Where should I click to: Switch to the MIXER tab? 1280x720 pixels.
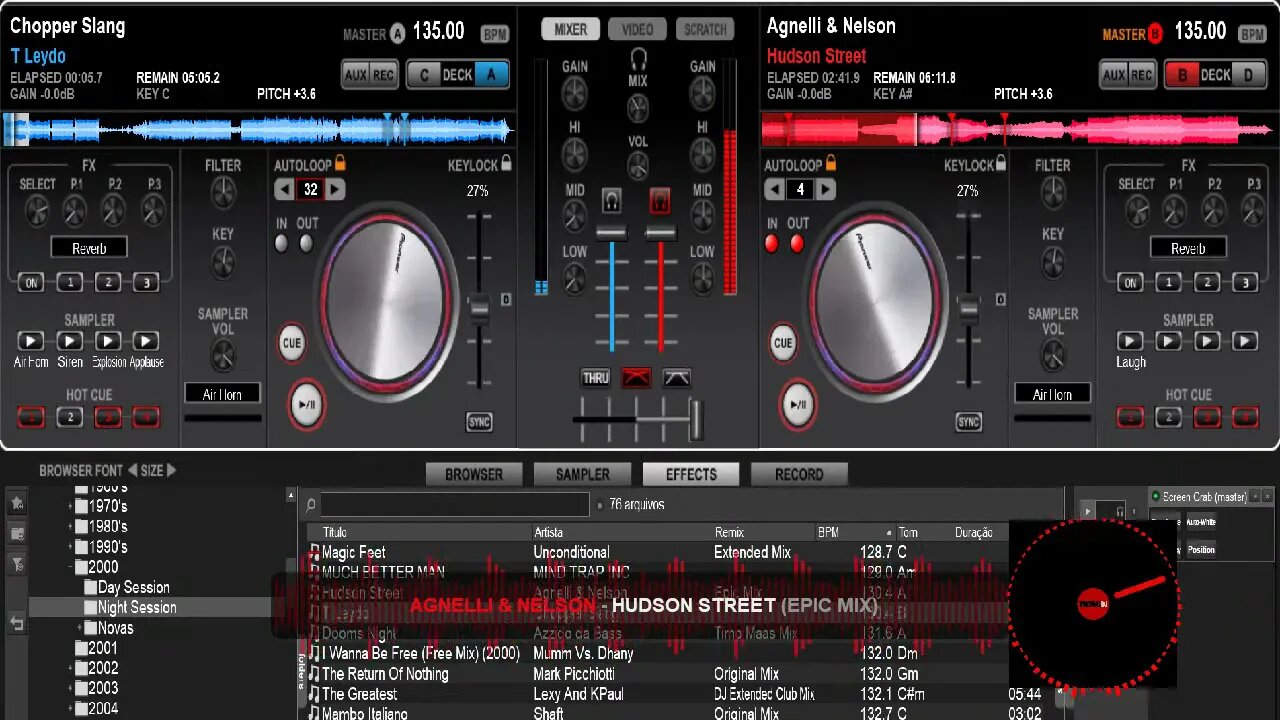pos(571,29)
